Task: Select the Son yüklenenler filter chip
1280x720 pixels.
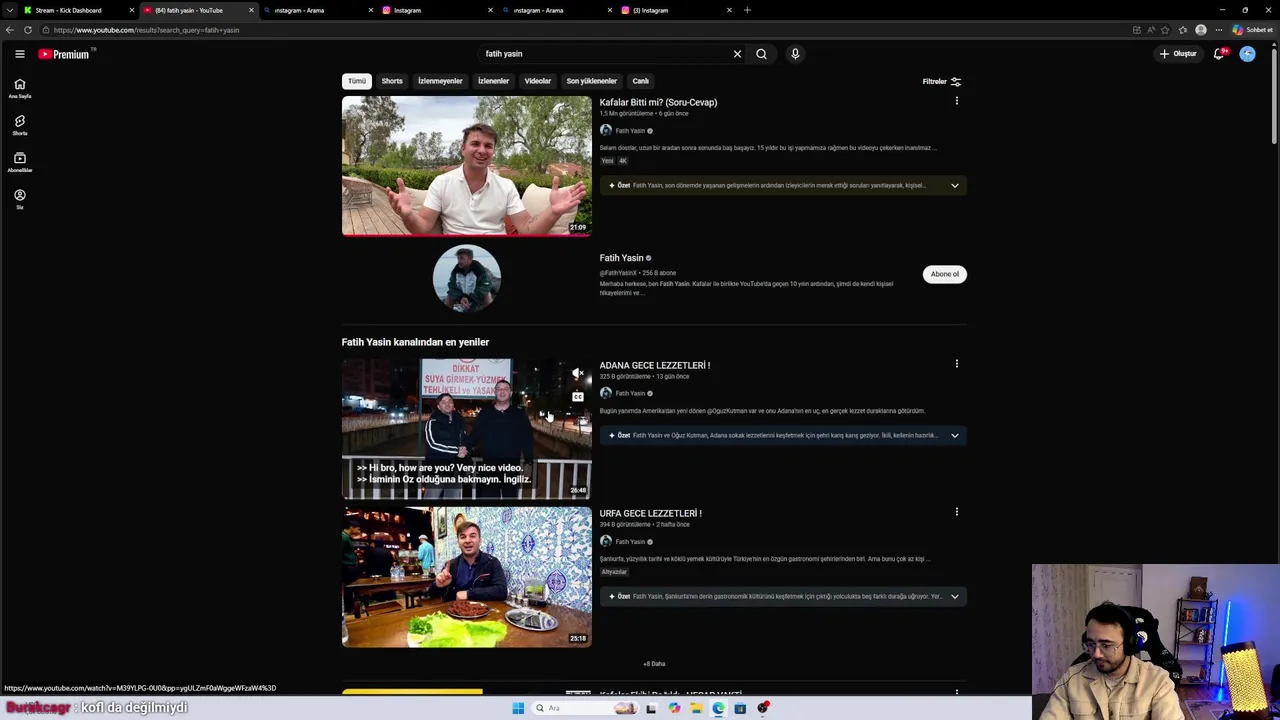Action: click(x=592, y=81)
